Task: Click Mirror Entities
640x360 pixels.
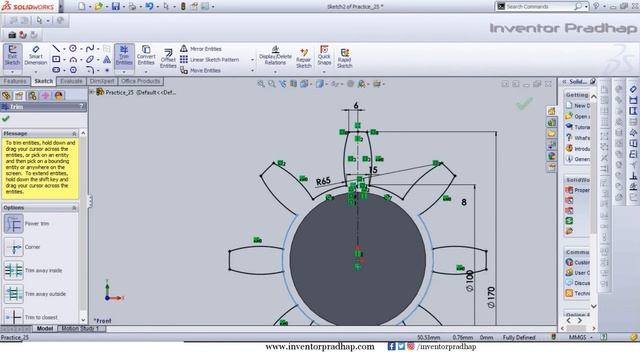Action: pos(201,49)
